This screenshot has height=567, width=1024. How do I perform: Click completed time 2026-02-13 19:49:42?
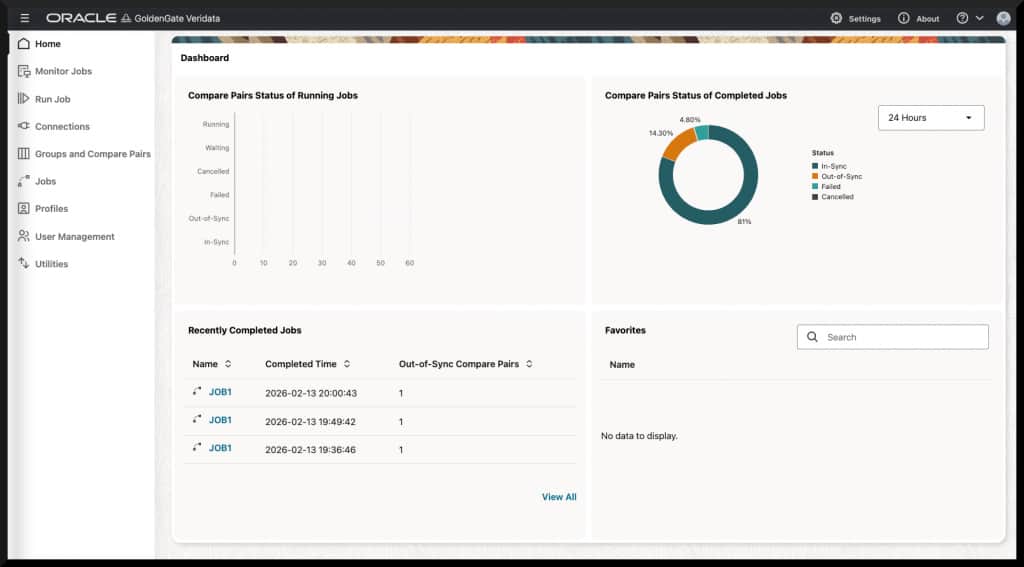click(x=310, y=422)
